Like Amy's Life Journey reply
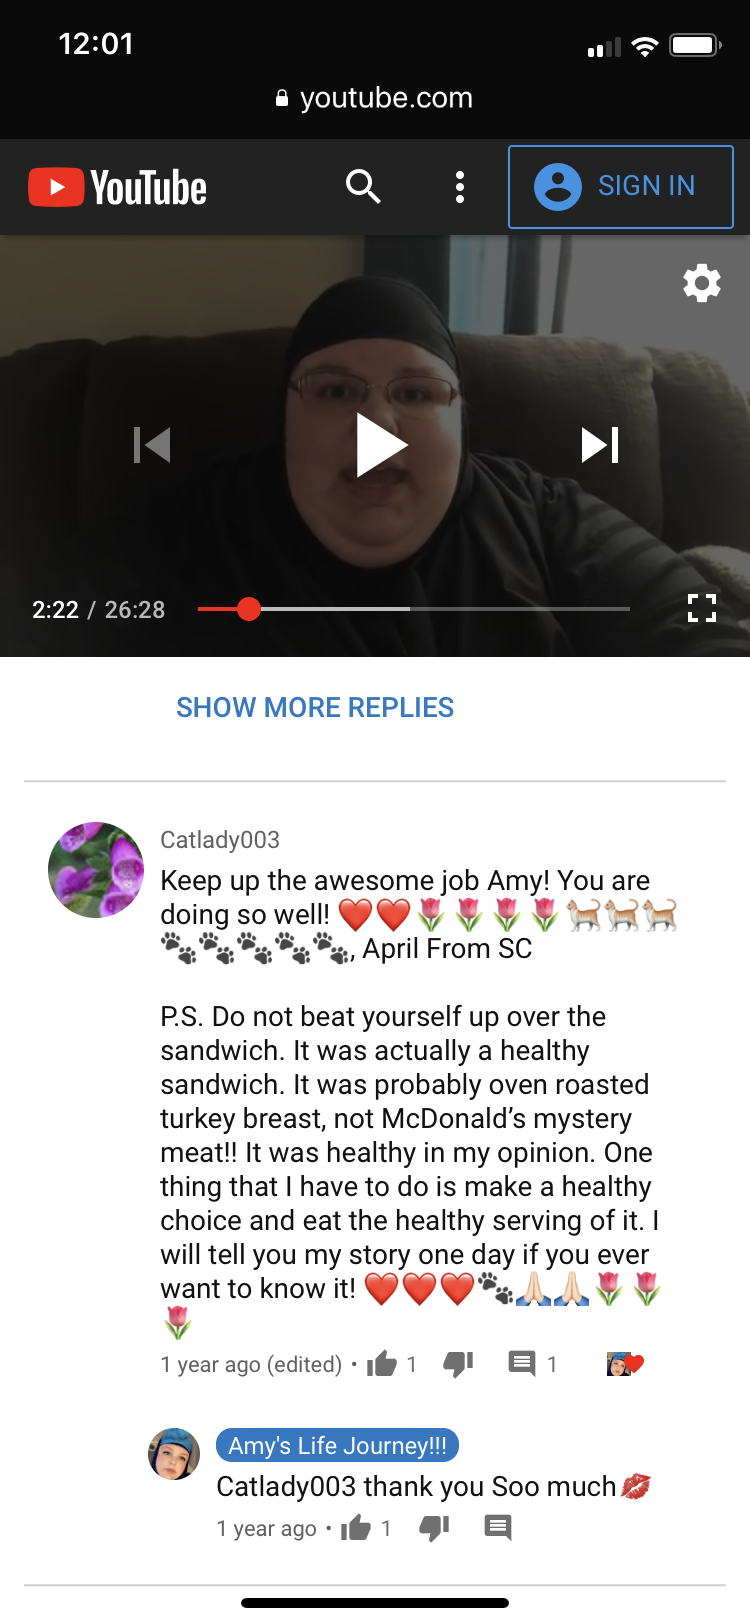Image resolution: width=750 pixels, height=1624 pixels. pos(356,1527)
